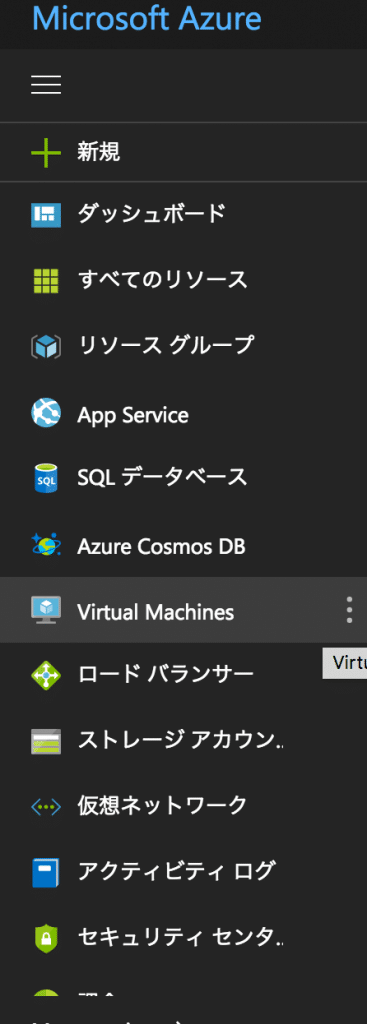The image size is (367, 1024).
Task: Go to the Microsoft Azure home title
Action: [x=147, y=18]
